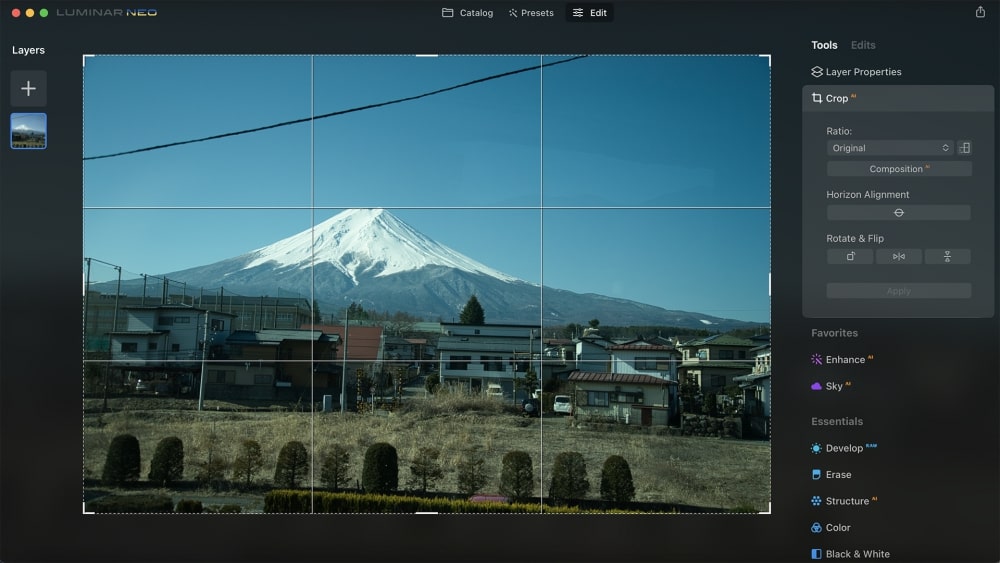Select the Mount Fuji layer thumbnail

28,131
